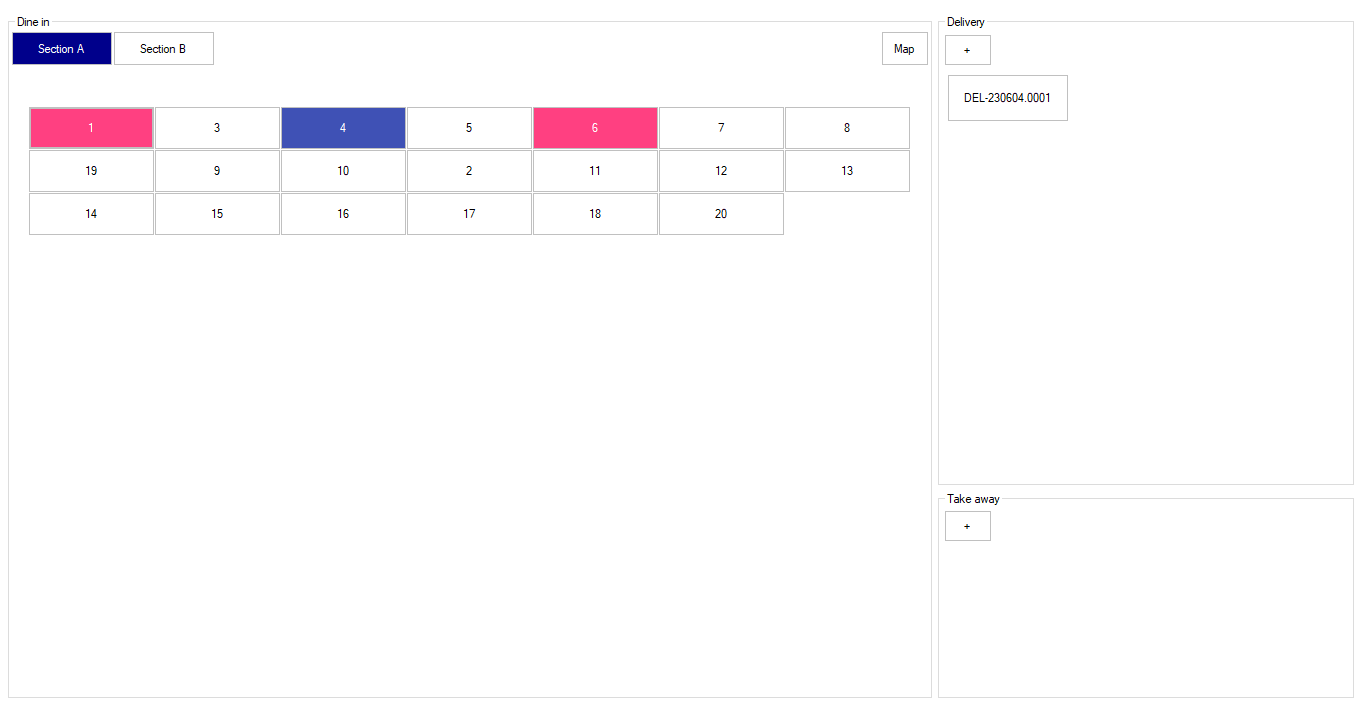Add a new Delivery order
The image size is (1359, 704).
click(967, 50)
